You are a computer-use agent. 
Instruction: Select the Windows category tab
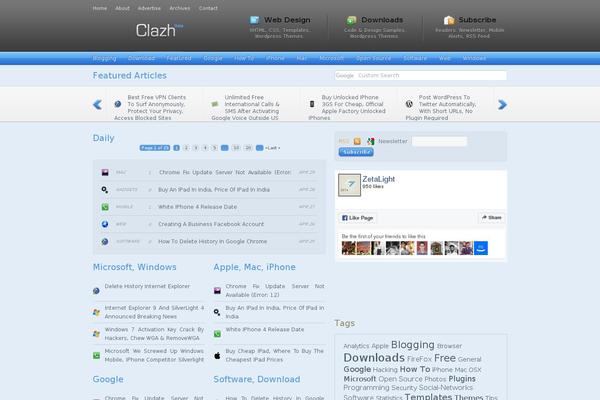474,58
